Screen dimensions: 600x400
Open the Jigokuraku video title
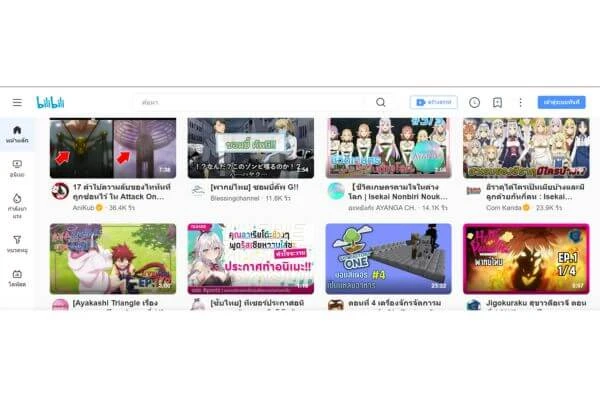[x=536, y=303]
